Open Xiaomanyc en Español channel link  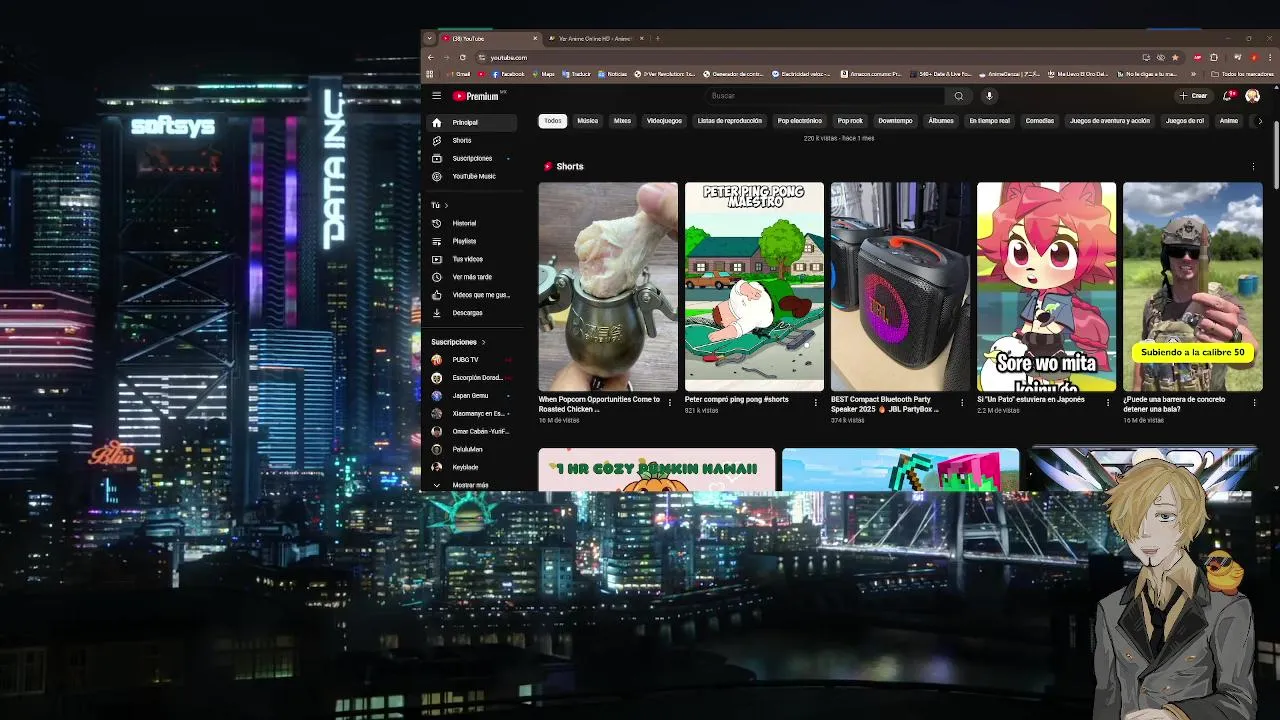tap(473, 413)
